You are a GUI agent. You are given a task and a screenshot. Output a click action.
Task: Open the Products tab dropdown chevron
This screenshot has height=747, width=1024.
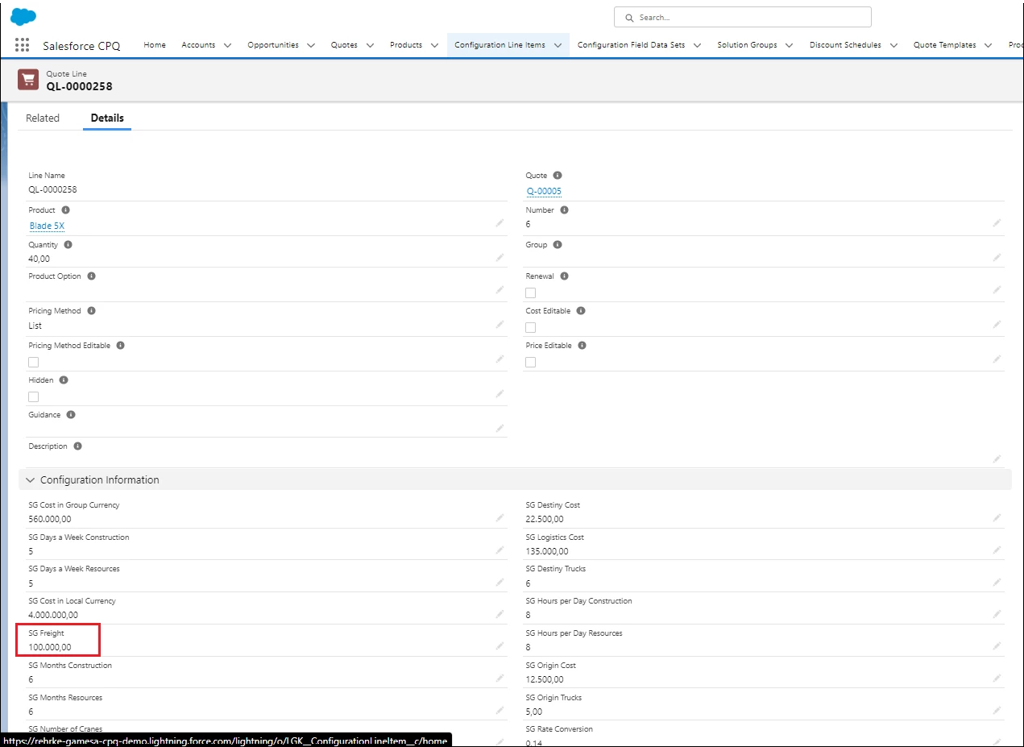tap(434, 46)
